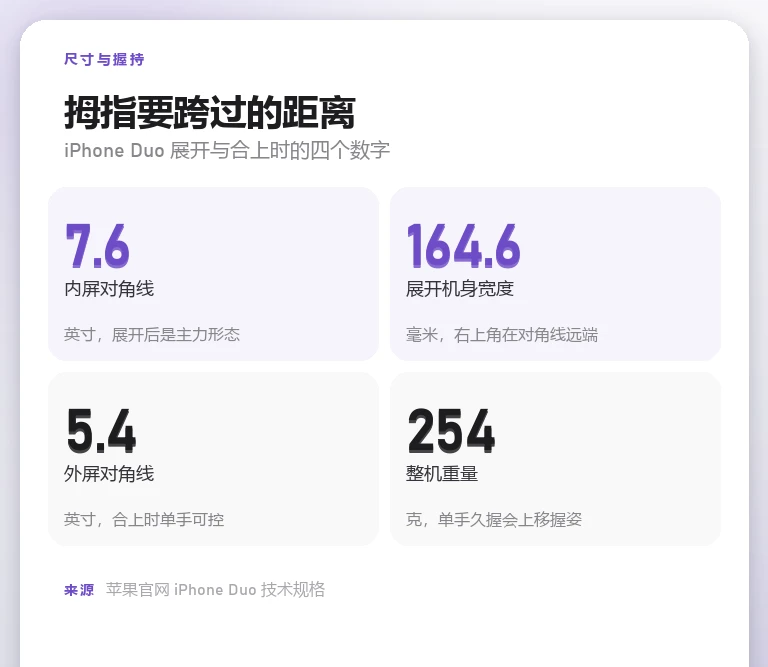Click the label '外屏对角线'
Viewport: 768px width, 667px height.
[x=109, y=474]
